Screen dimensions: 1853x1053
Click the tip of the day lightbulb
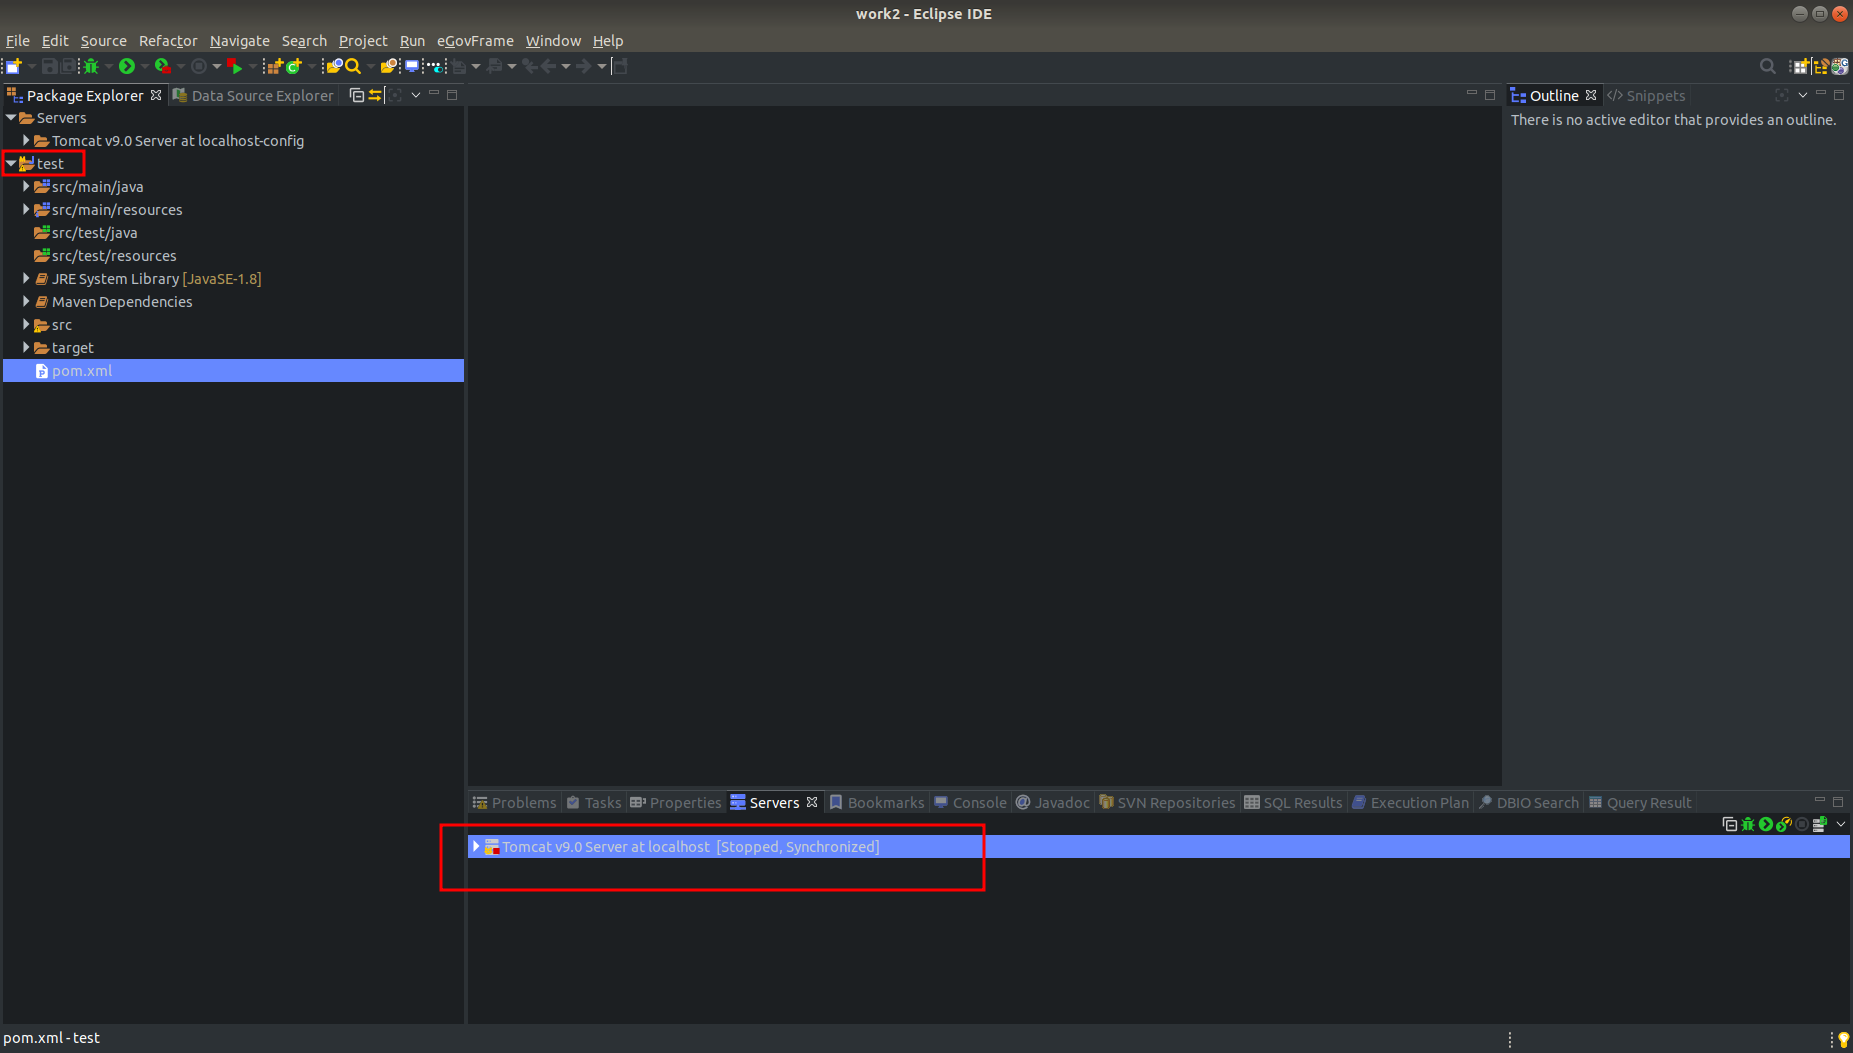tap(1844, 1039)
